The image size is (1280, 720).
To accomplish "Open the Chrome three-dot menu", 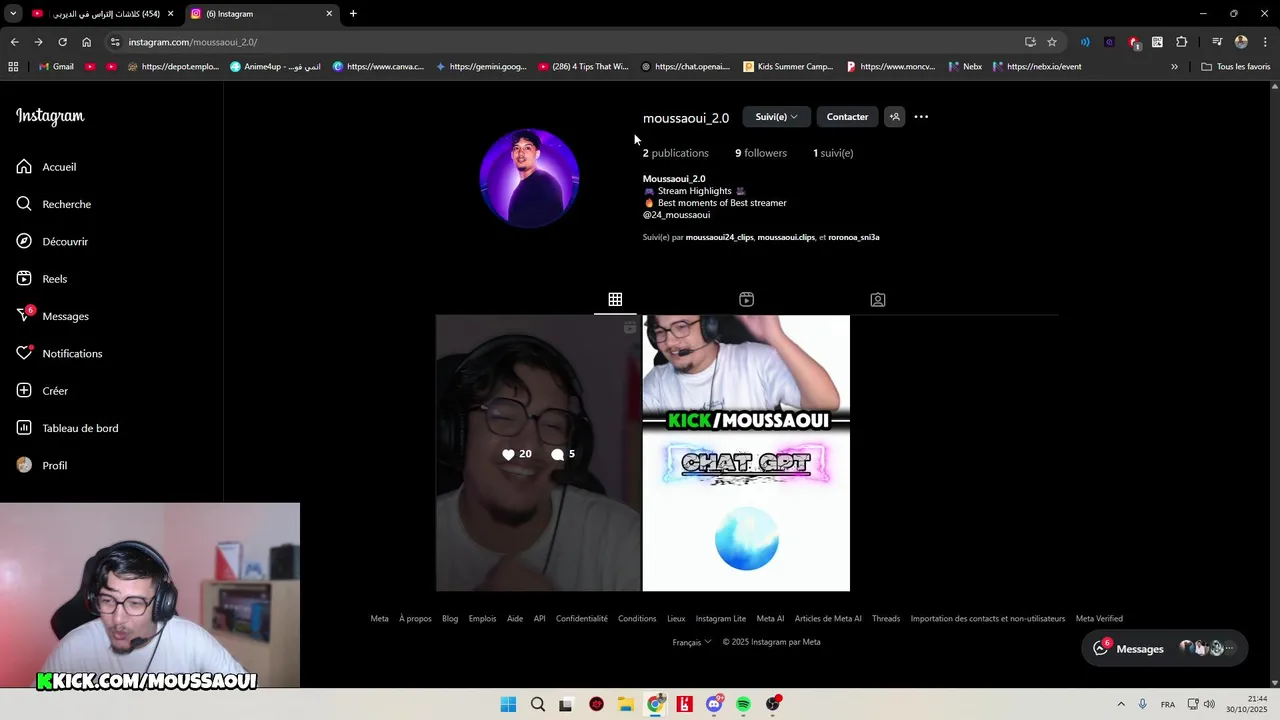I will point(1265,42).
